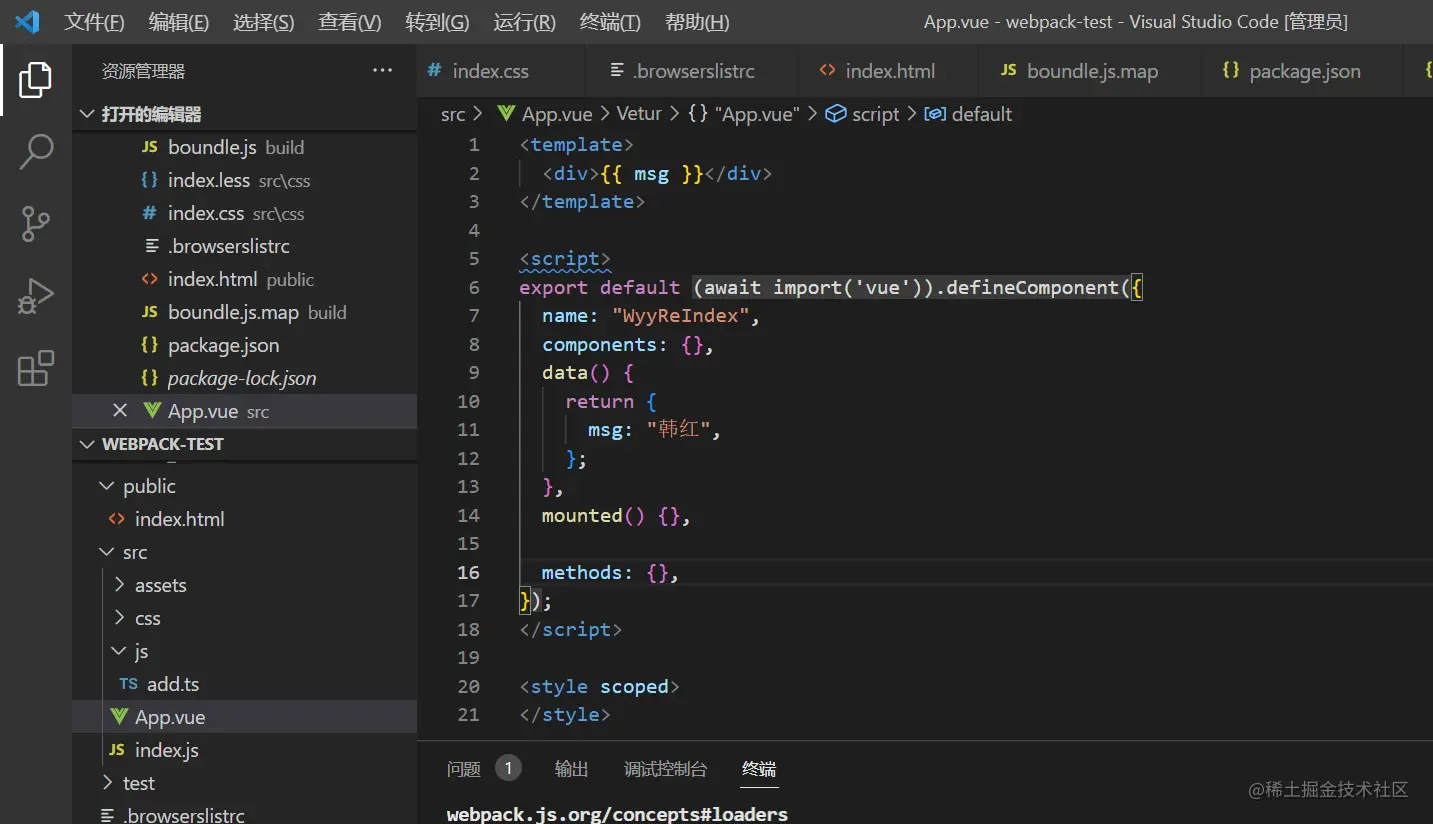Image resolution: width=1433 pixels, height=824 pixels.
Task: Click the lines icon beside .browserslistrc in open editors
Action: click(152, 246)
